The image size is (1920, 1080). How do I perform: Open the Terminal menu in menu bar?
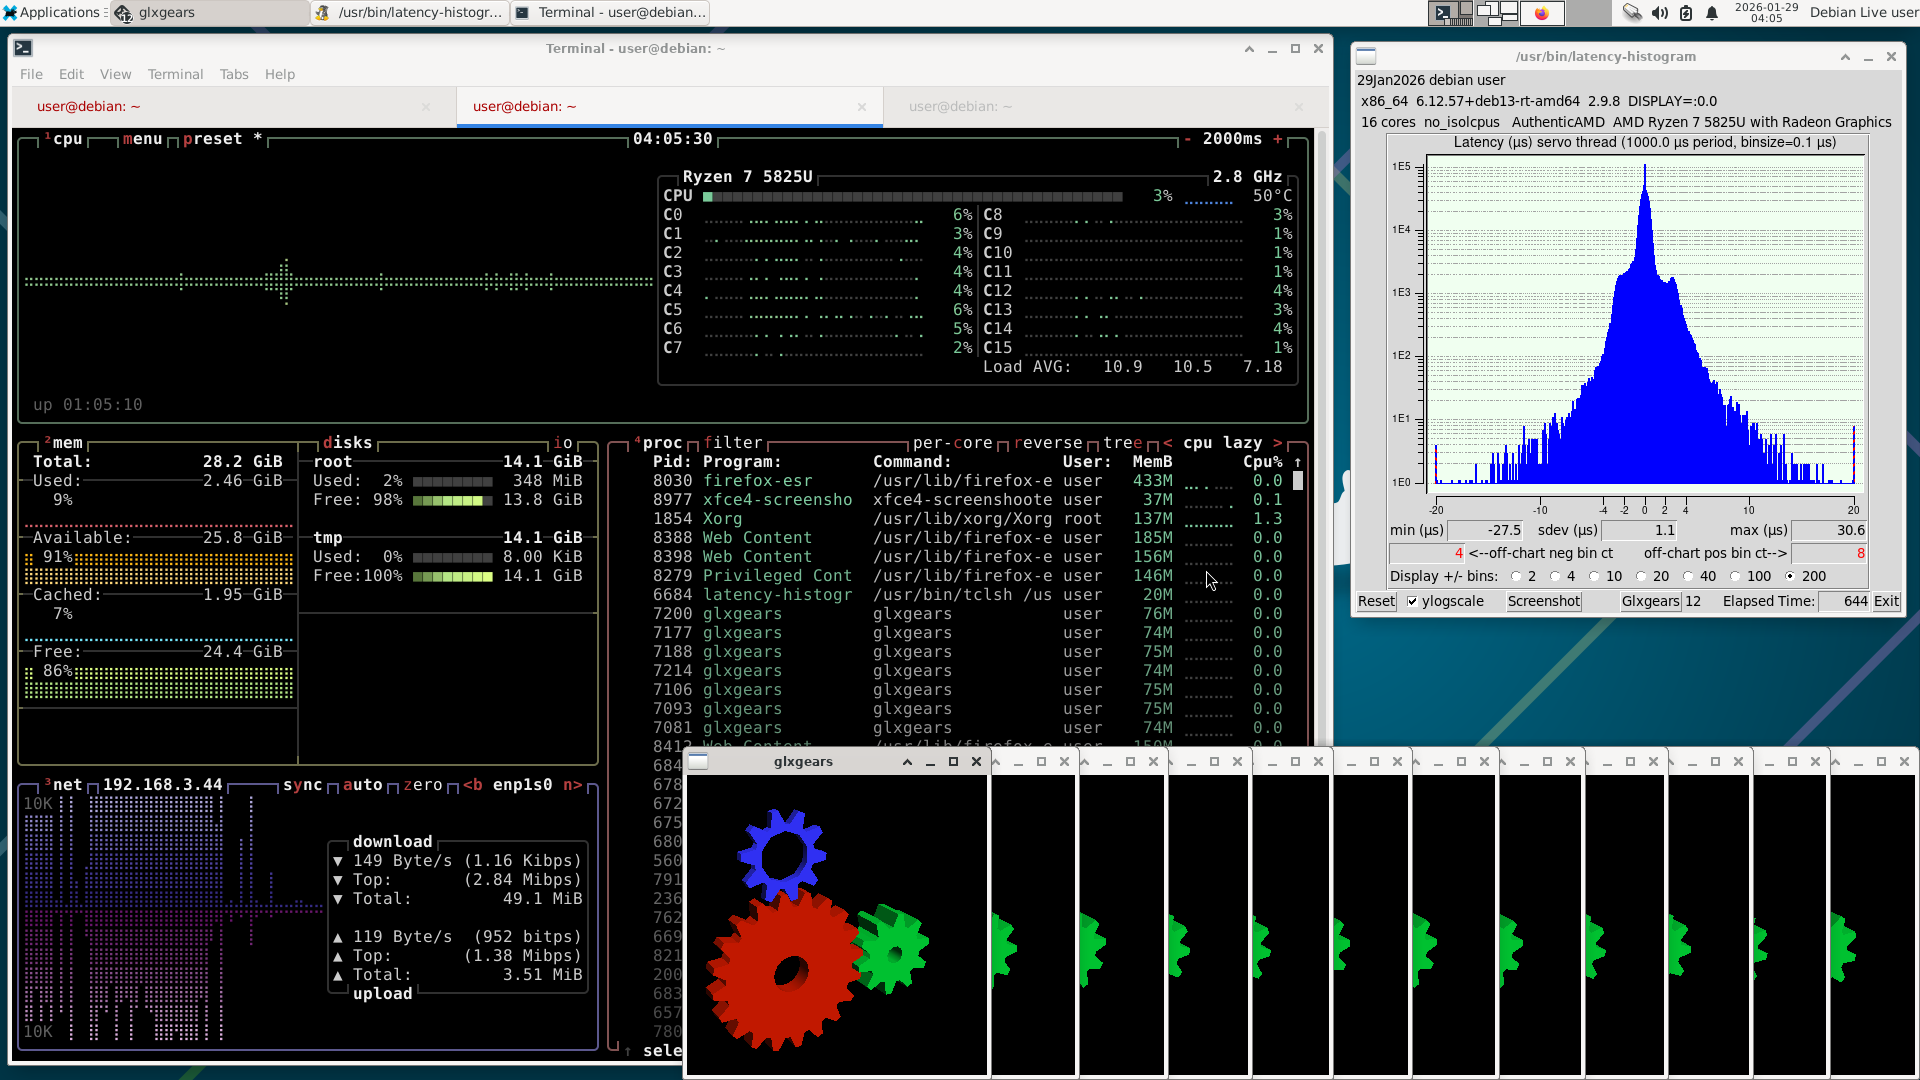(175, 74)
